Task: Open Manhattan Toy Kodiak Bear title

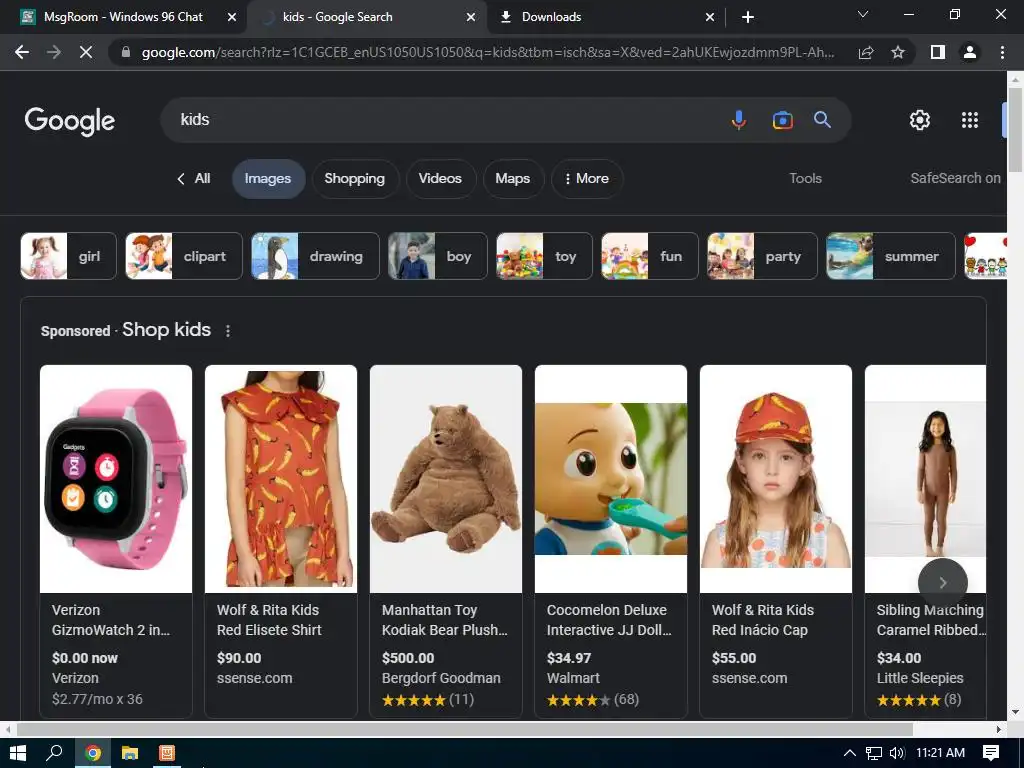Action: (445, 620)
